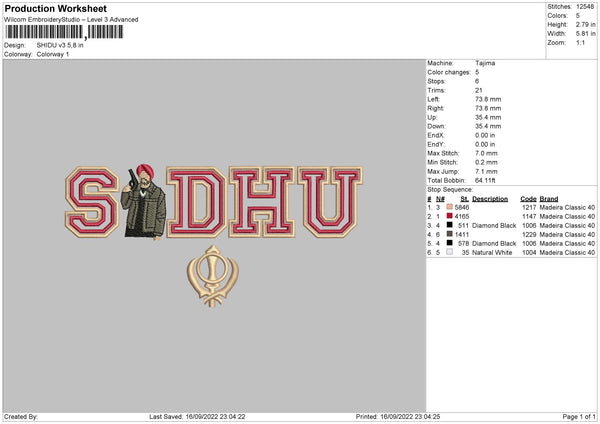
Task: Select the Color changes label
Action: pyautogui.click(x=449, y=72)
